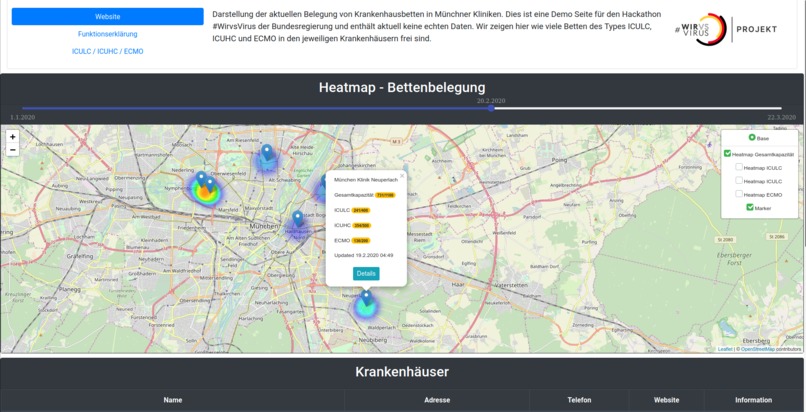Select the Neuperlach marker below the popup
The width and height of the screenshot is (806, 412).
coord(366,298)
